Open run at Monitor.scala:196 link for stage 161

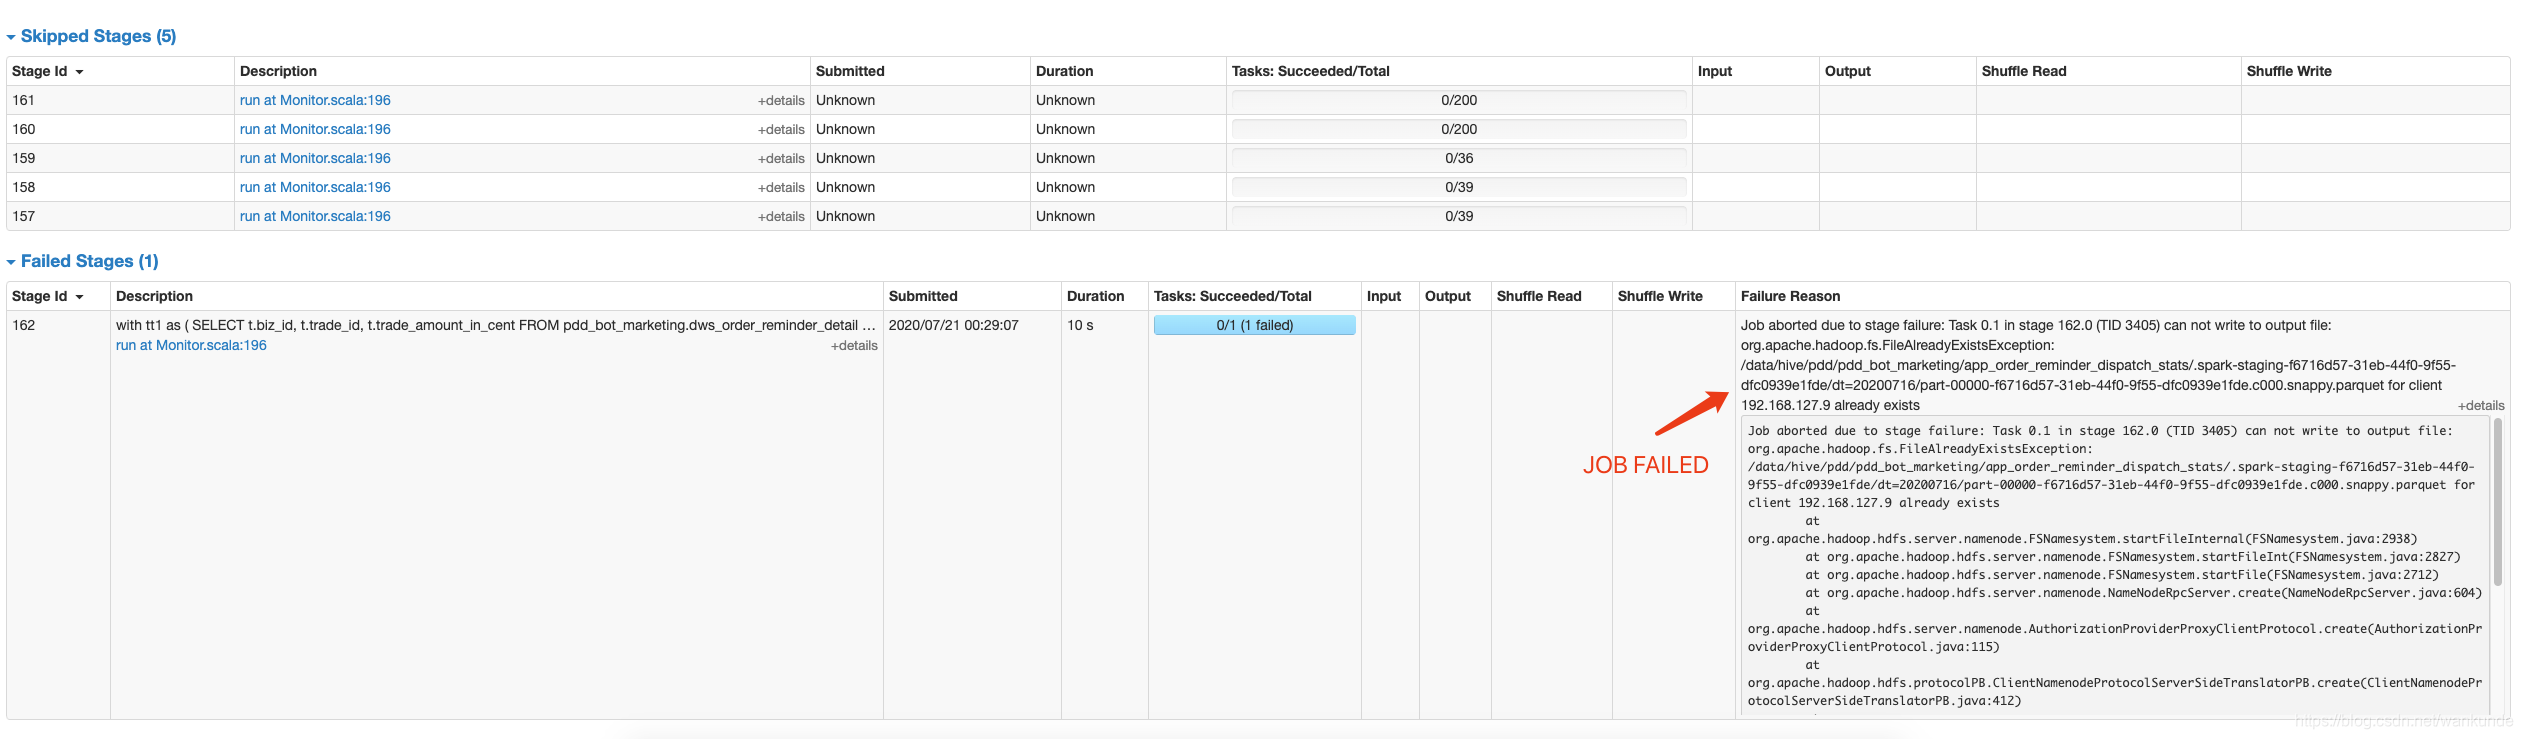click(315, 100)
